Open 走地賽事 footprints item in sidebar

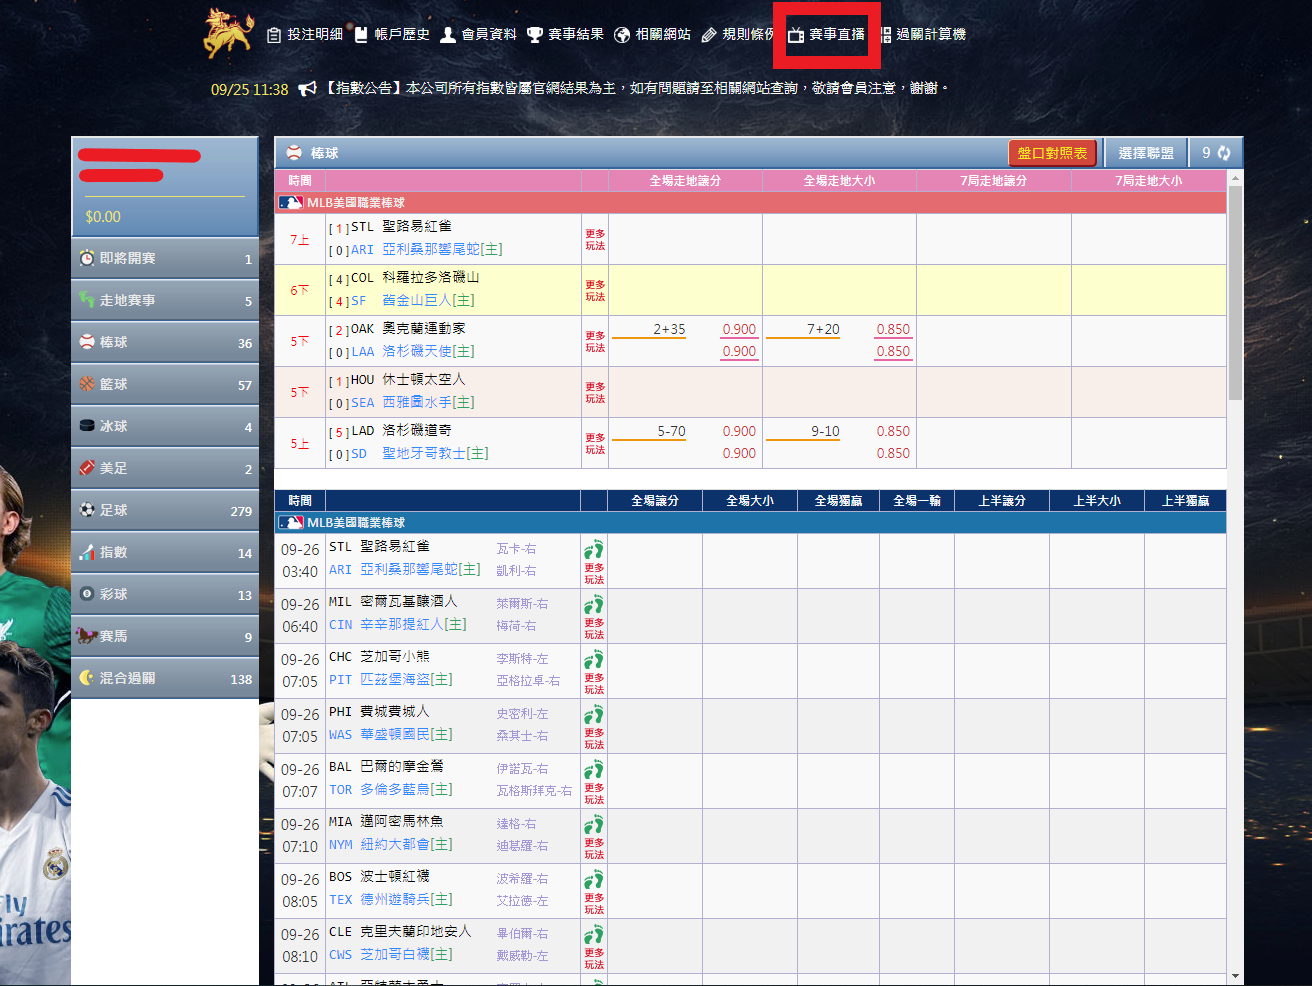pyautogui.click(x=165, y=300)
